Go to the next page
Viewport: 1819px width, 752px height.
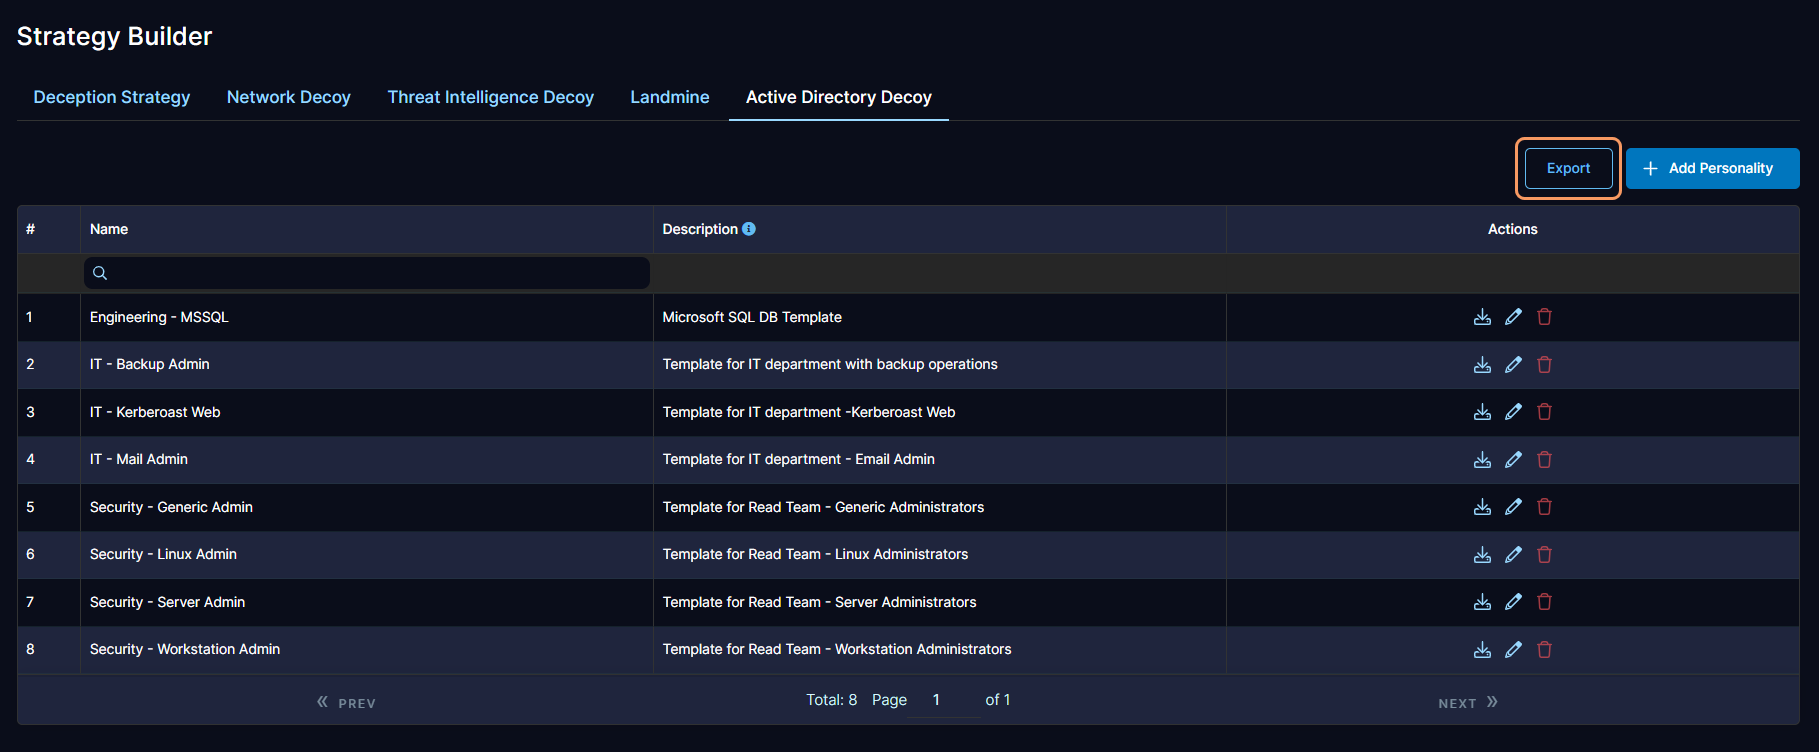pyautogui.click(x=1467, y=703)
